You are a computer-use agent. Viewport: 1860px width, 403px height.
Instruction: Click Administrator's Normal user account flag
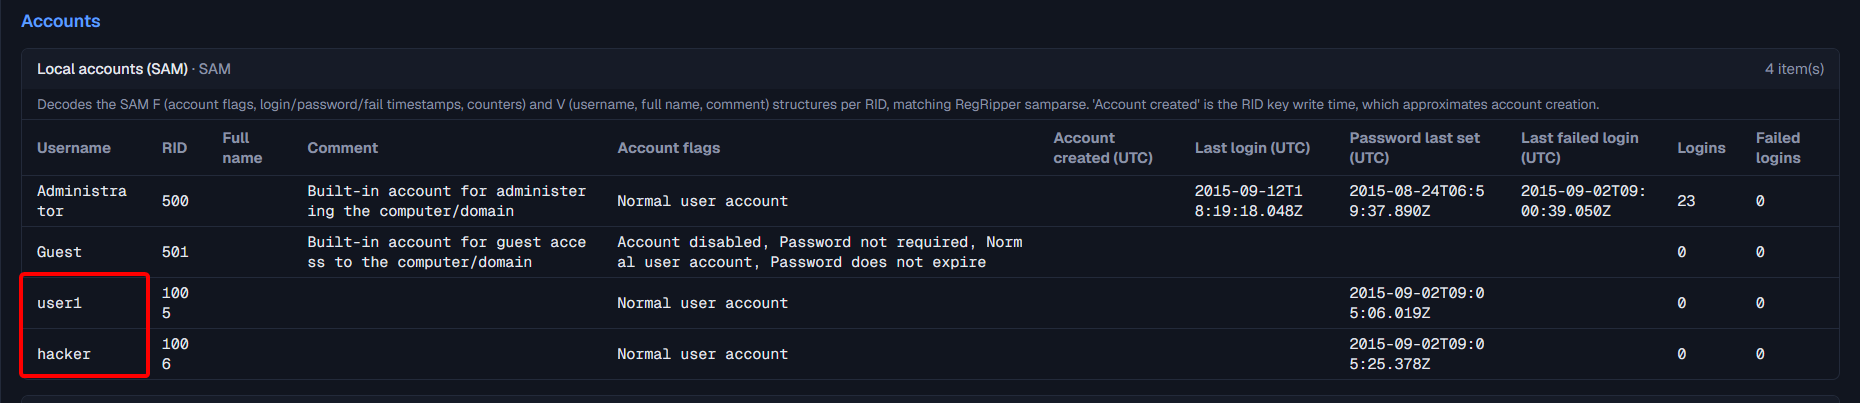pyautogui.click(x=702, y=201)
